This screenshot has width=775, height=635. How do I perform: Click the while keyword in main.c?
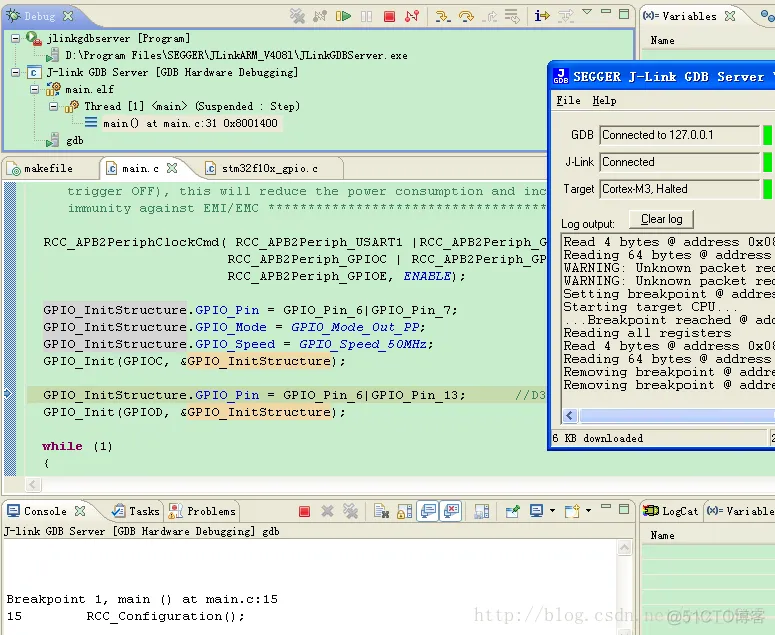62,446
